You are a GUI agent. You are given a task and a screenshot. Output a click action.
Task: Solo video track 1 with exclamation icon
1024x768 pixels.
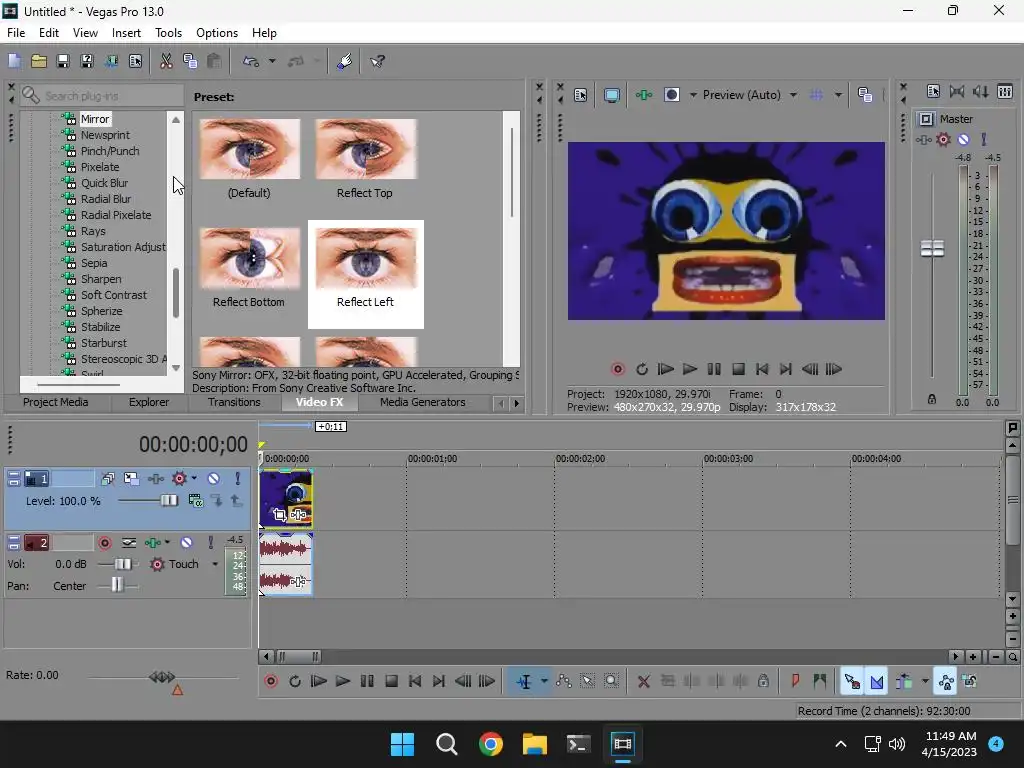point(237,479)
